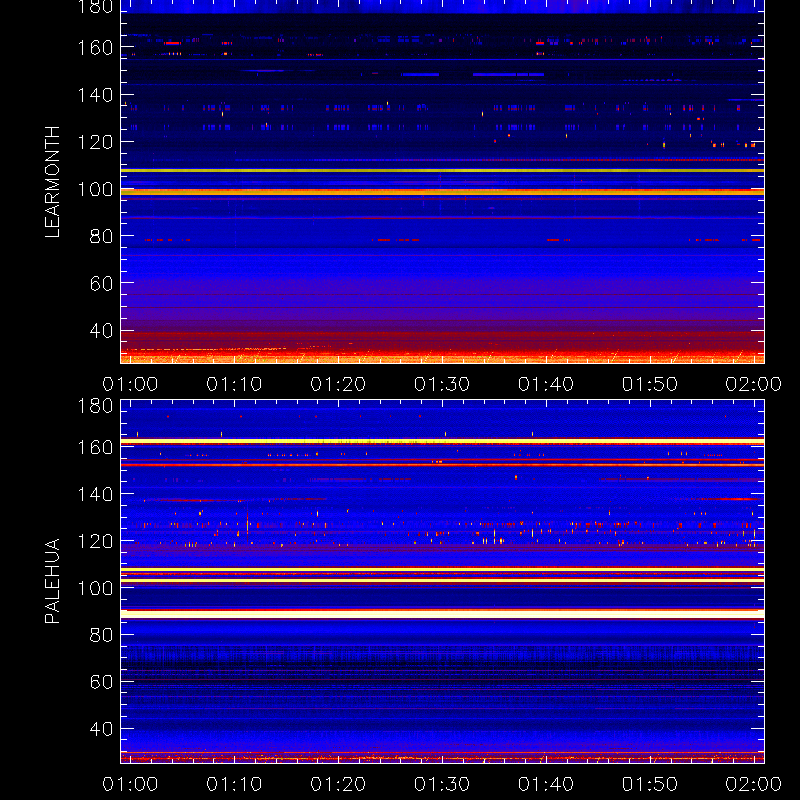Choose the 01:30 time label under PALEHUA plot
The image size is (800, 800).
[442, 784]
